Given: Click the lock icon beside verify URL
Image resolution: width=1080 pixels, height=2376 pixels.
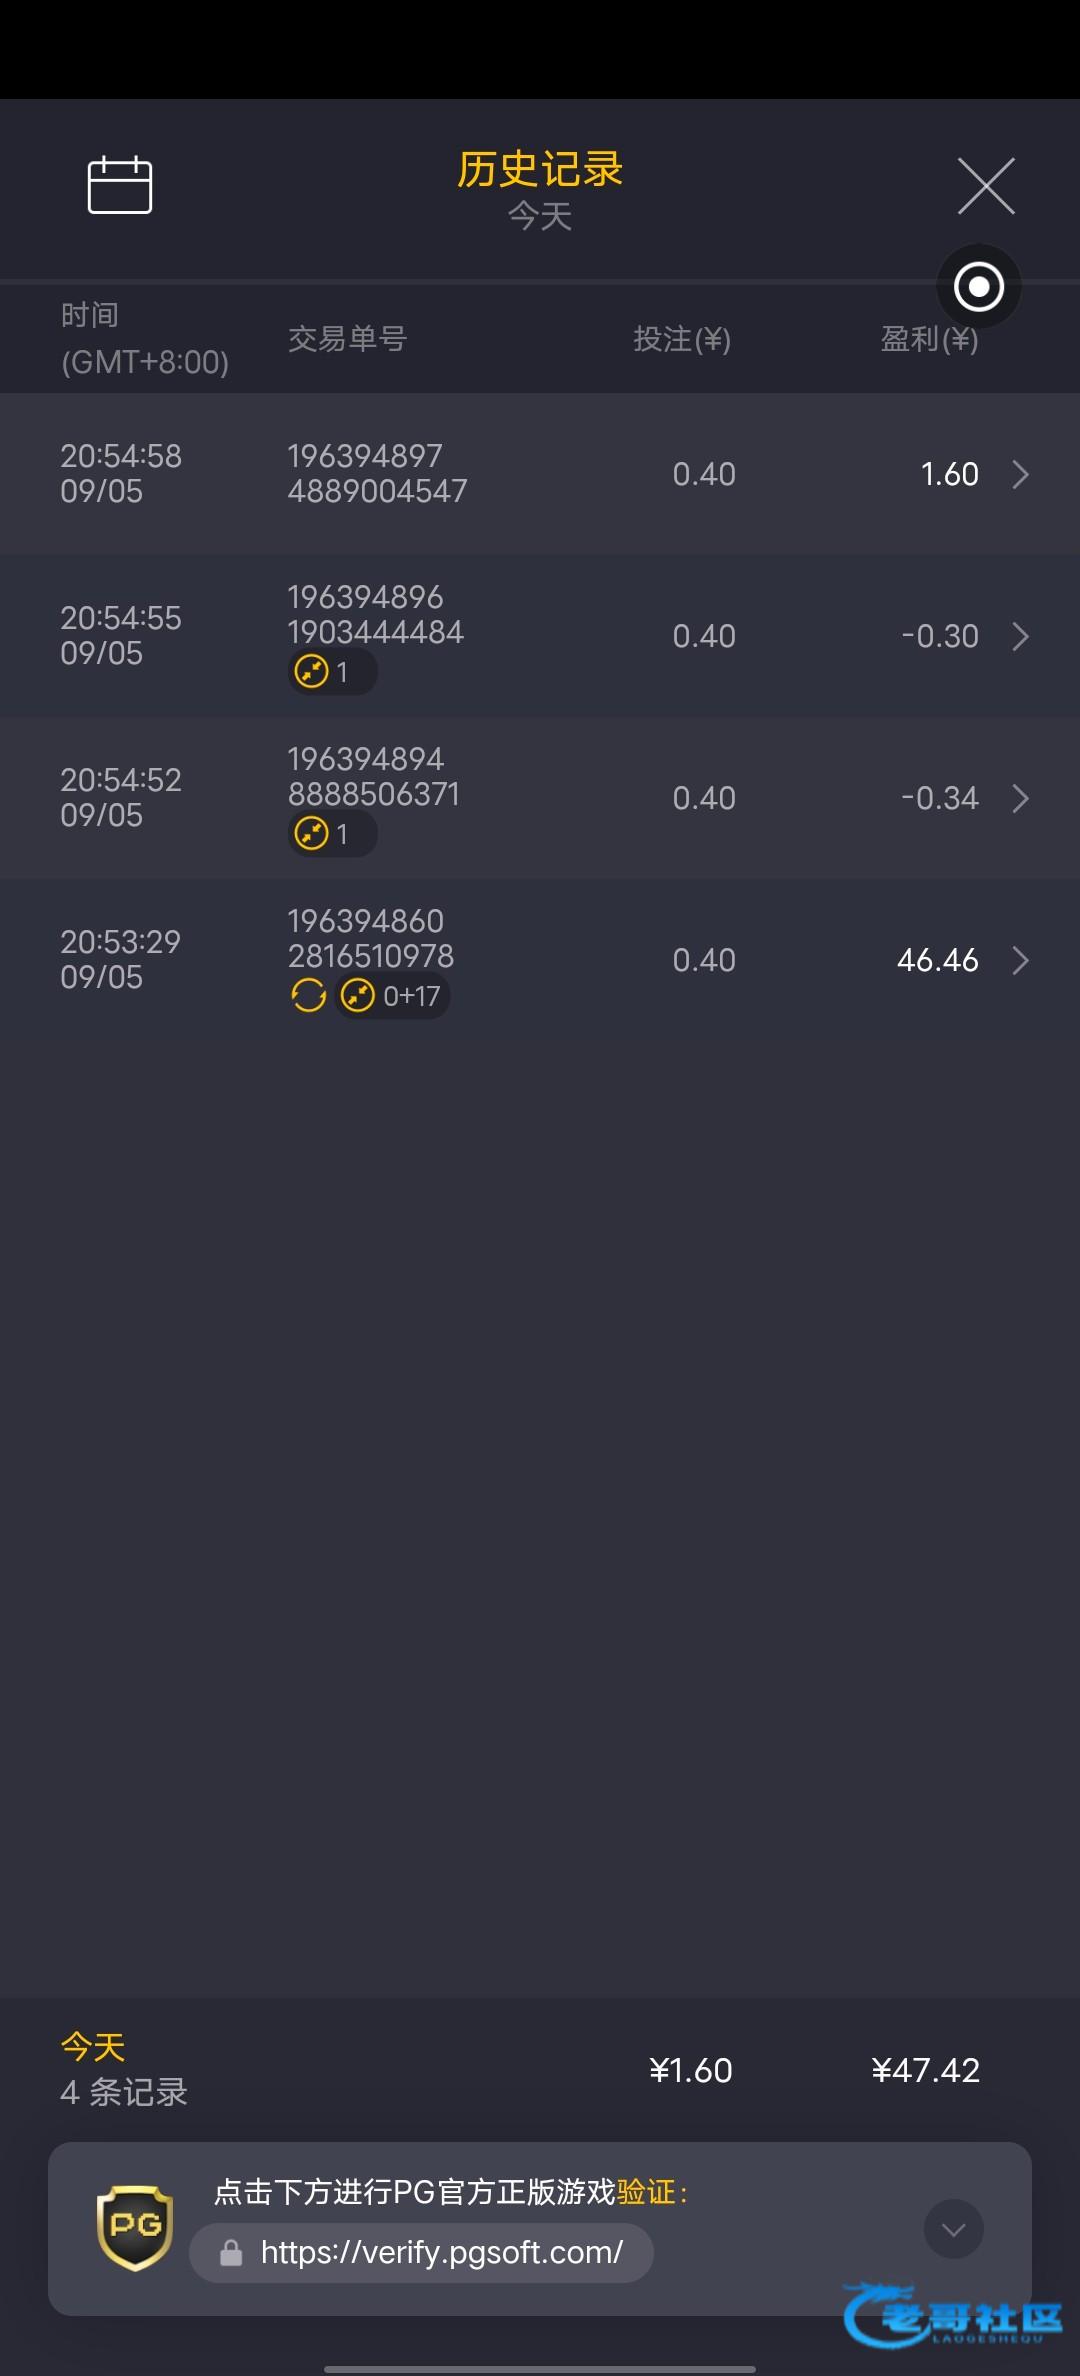Looking at the screenshot, I should (x=231, y=2253).
